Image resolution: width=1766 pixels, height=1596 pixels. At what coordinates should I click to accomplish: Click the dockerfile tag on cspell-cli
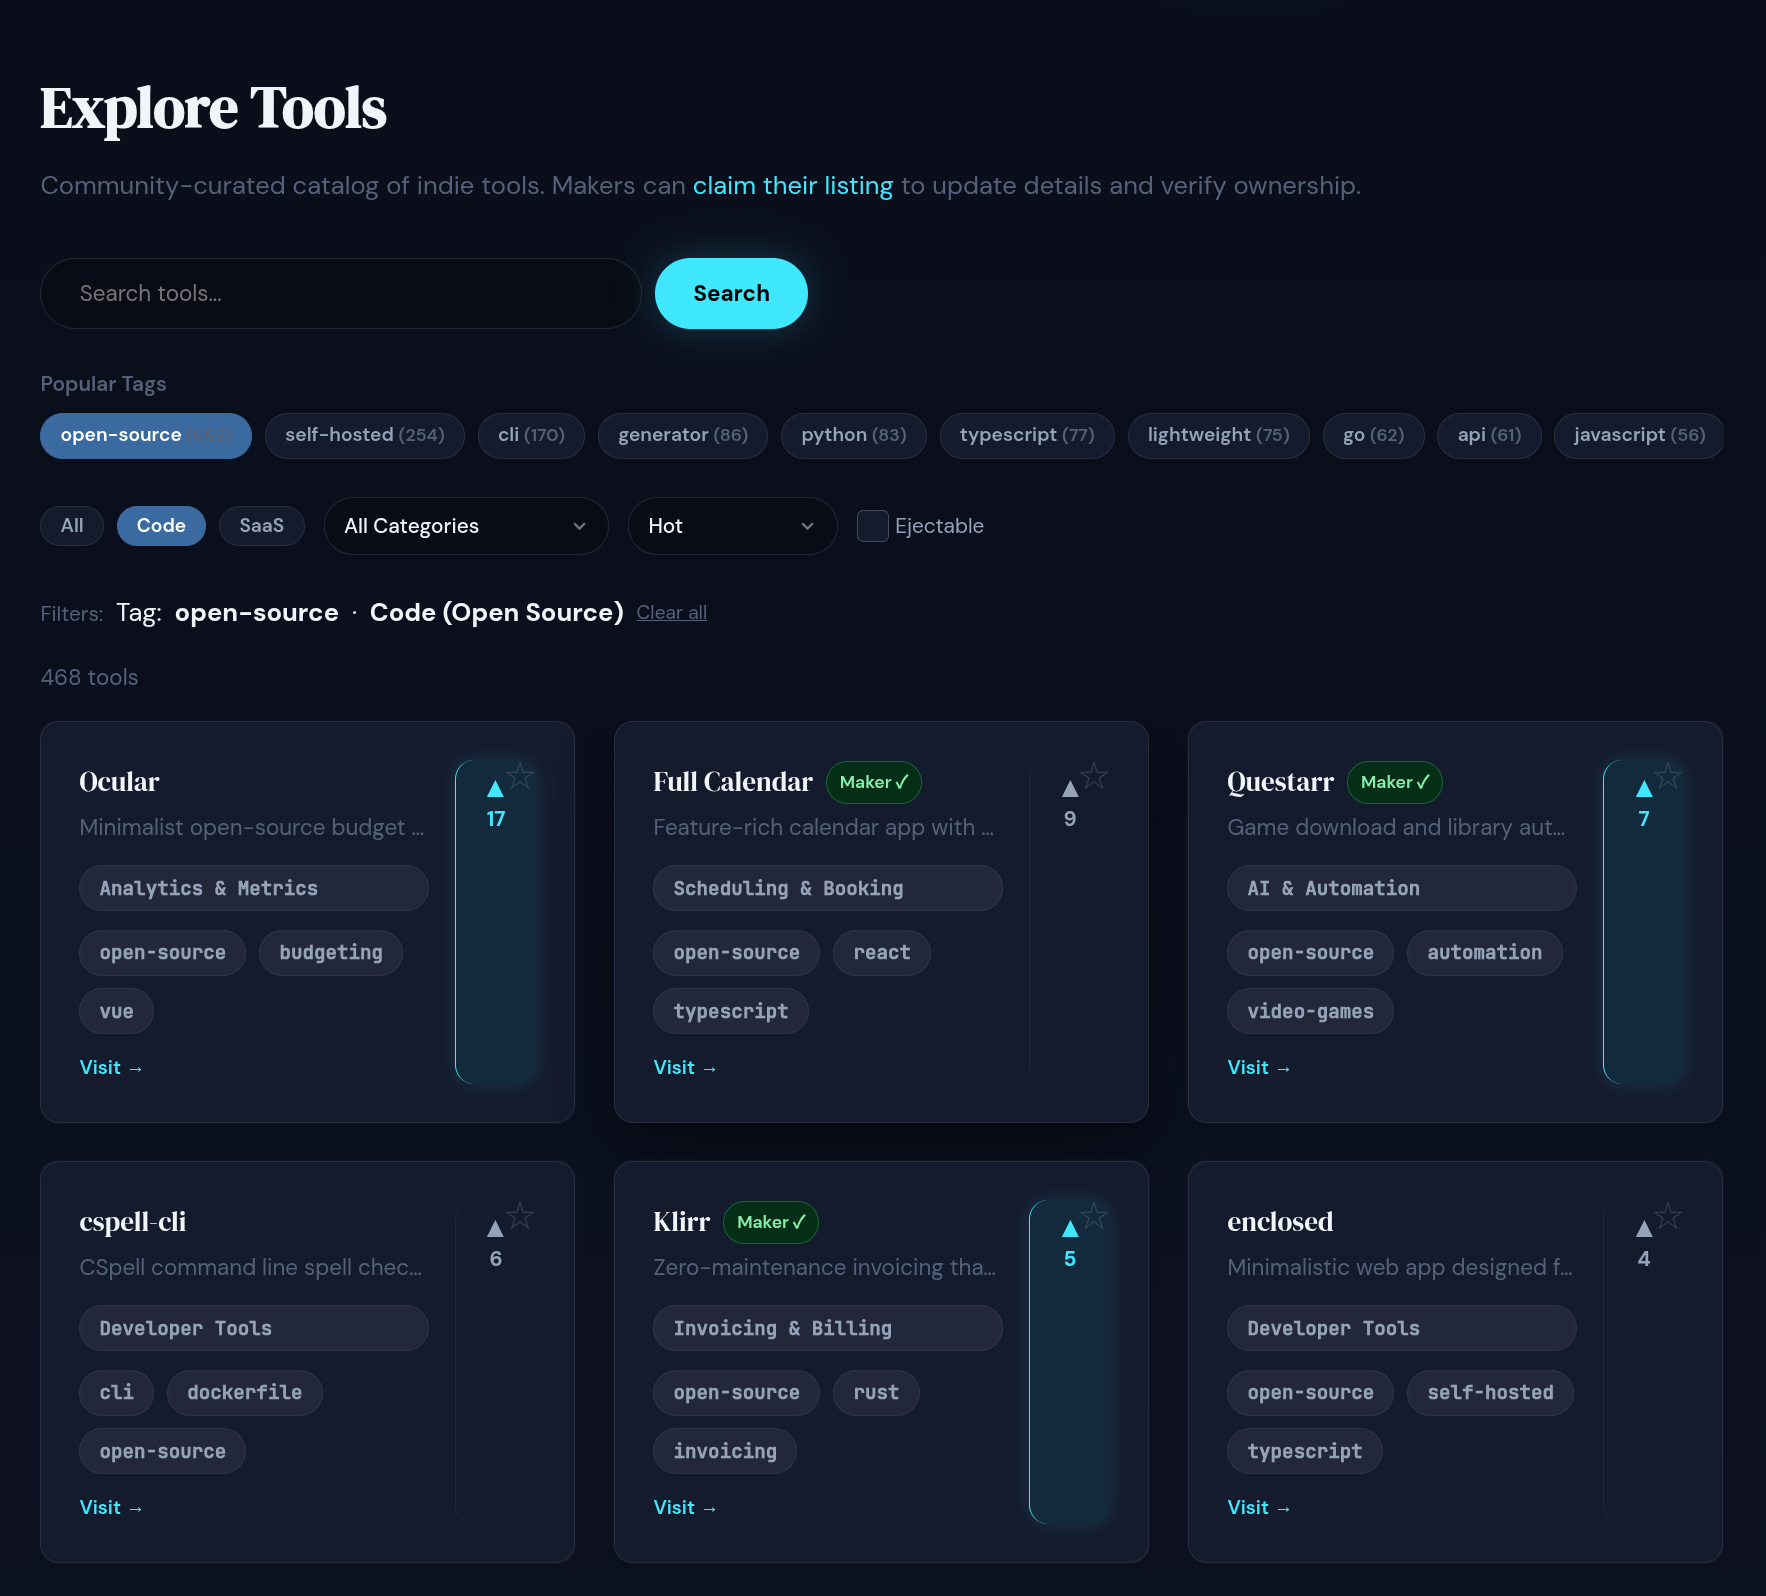pyautogui.click(x=245, y=1393)
